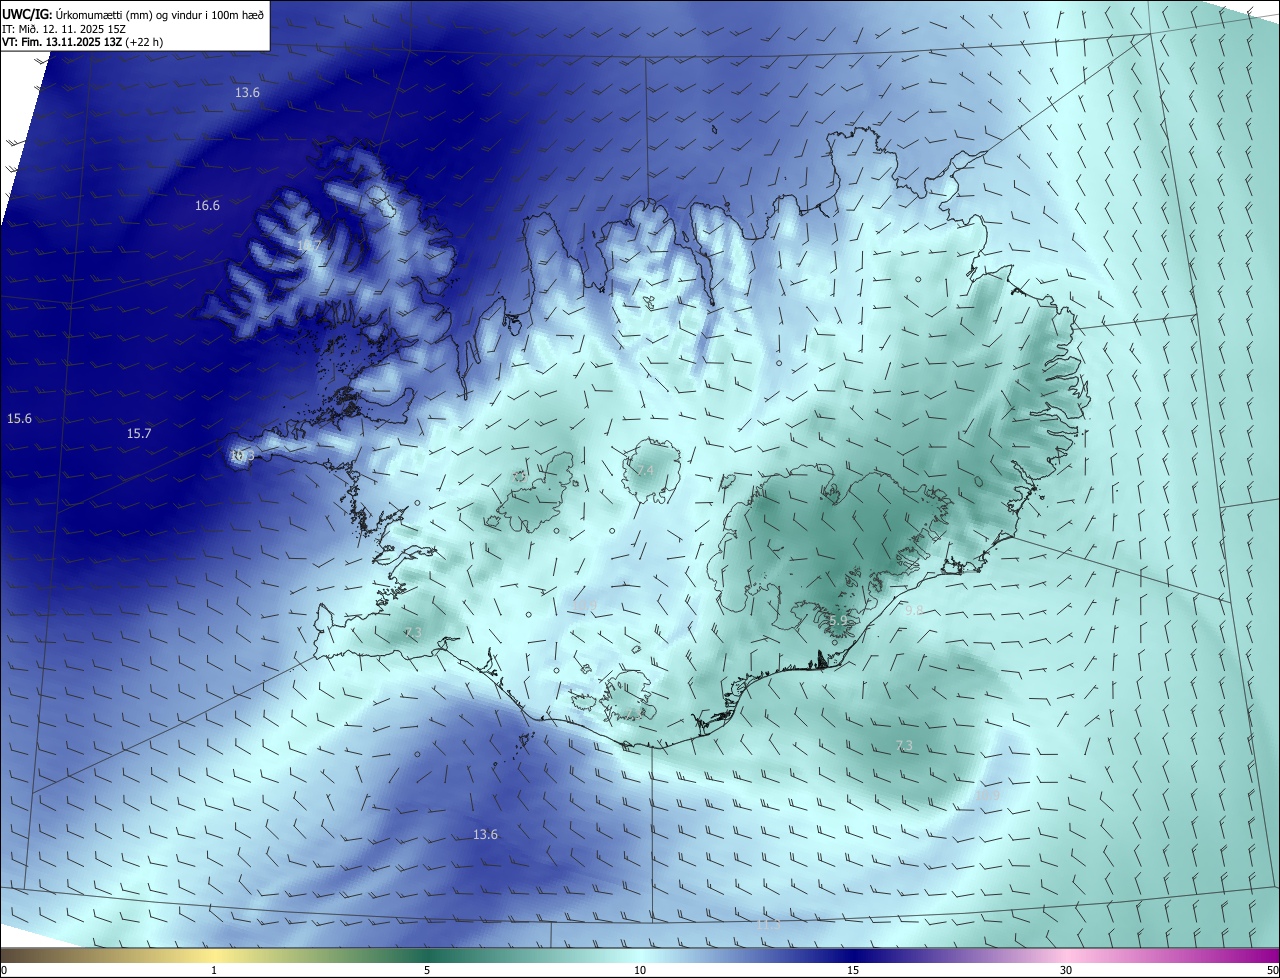
Task: Click the 10.9 value in the south-central highlands
Action: [585, 604]
